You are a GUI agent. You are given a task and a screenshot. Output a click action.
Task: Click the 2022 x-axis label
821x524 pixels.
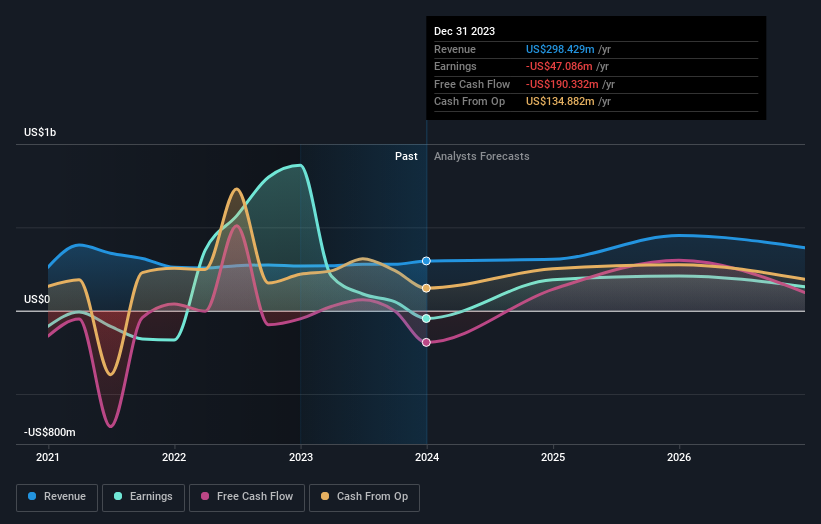coord(174,457)
